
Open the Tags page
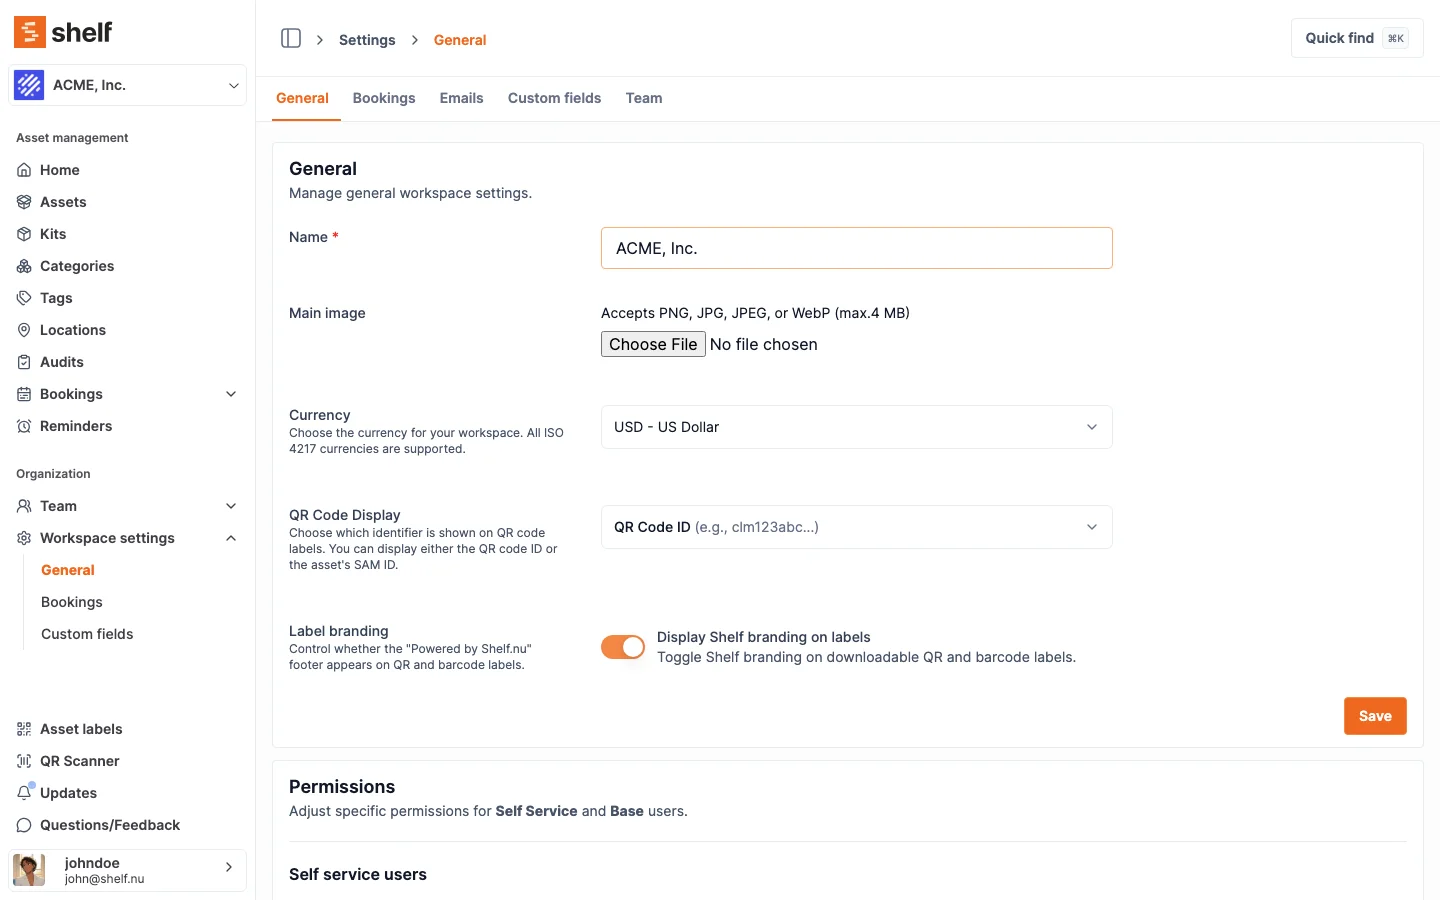click(56, 298)
